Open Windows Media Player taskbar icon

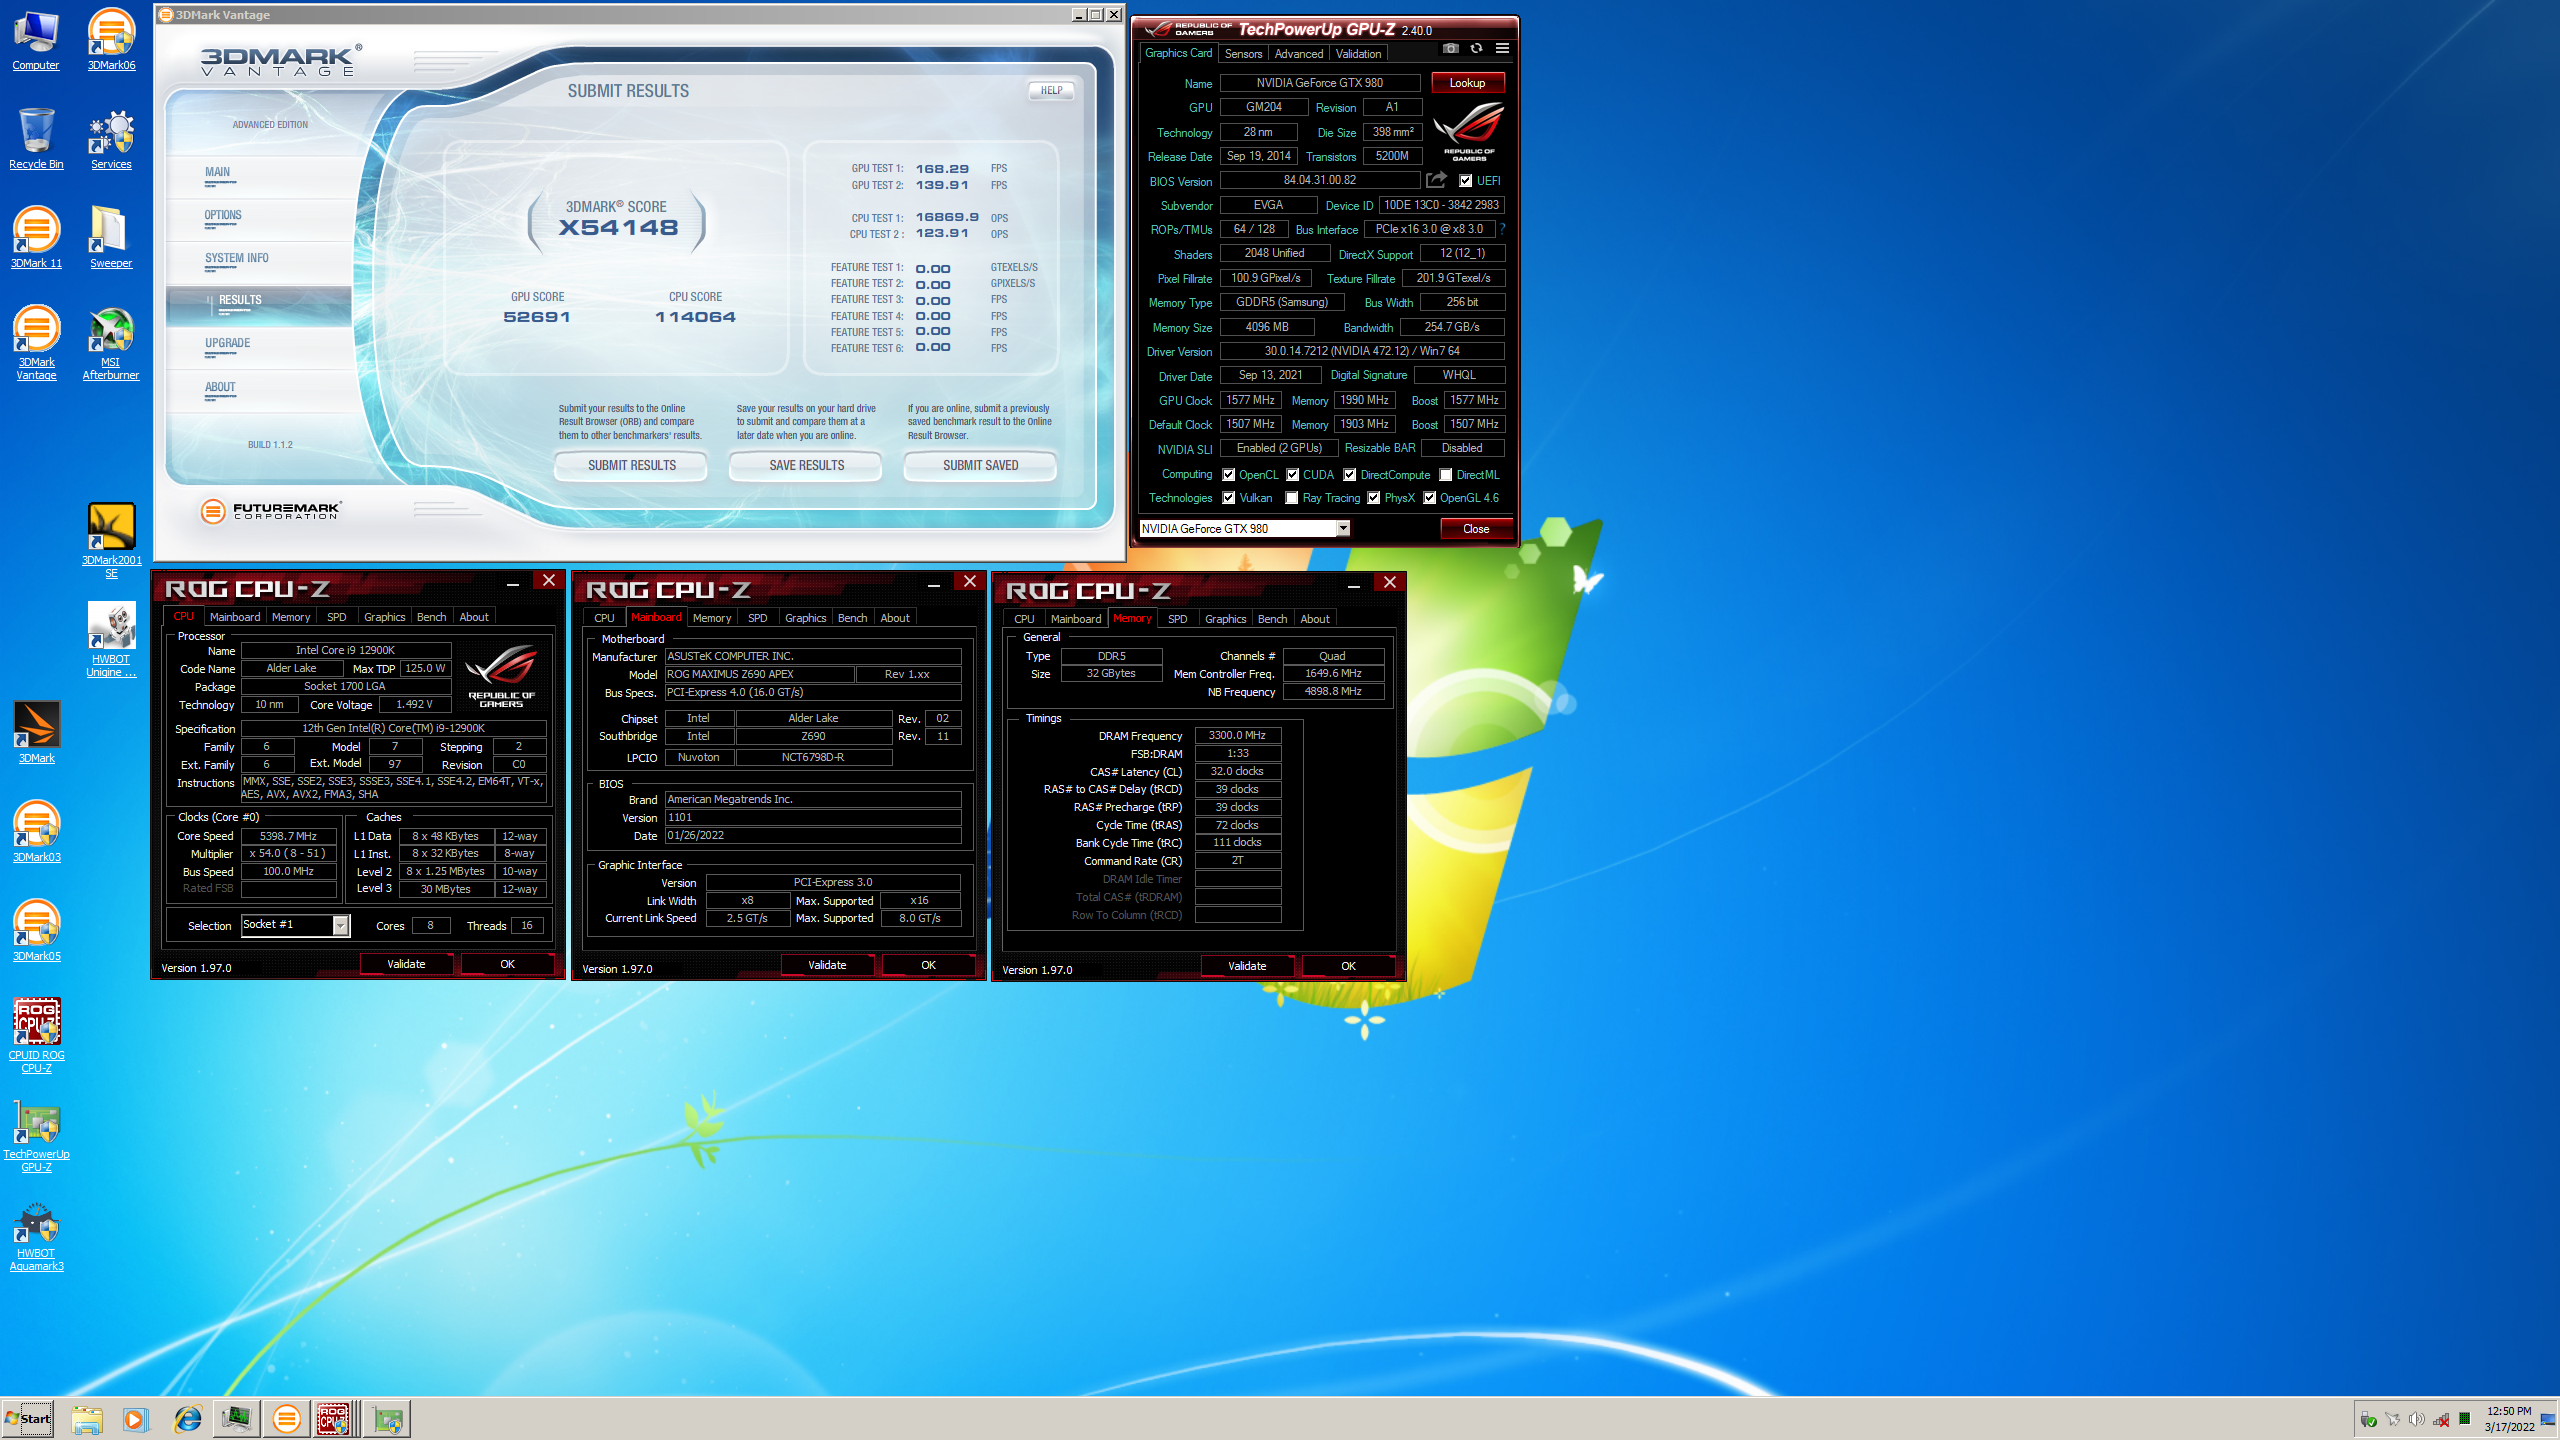pyautogui.click(x=136, y=1419)
